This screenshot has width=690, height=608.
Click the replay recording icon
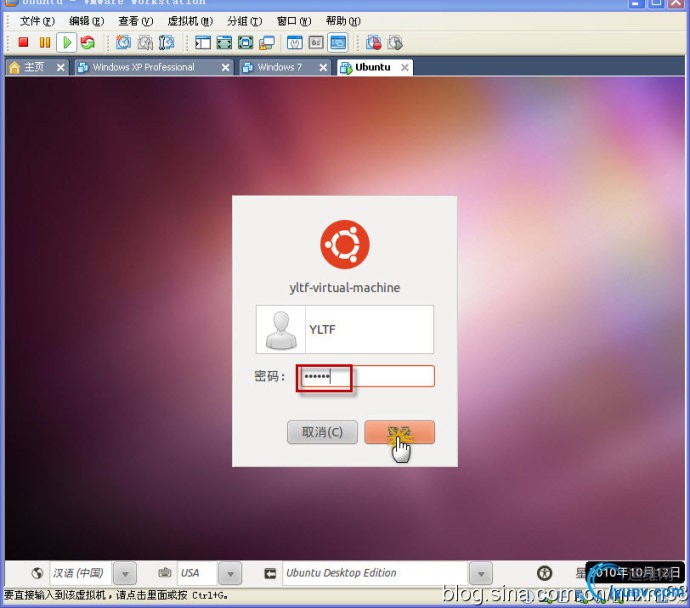coord(395,43)
